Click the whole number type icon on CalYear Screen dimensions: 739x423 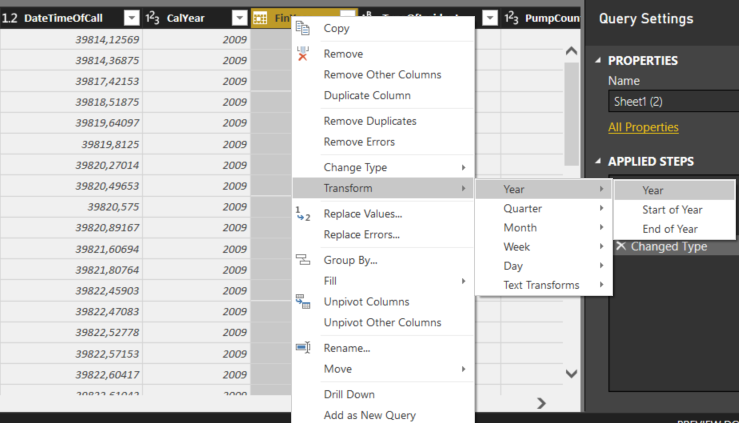point(153,18)
